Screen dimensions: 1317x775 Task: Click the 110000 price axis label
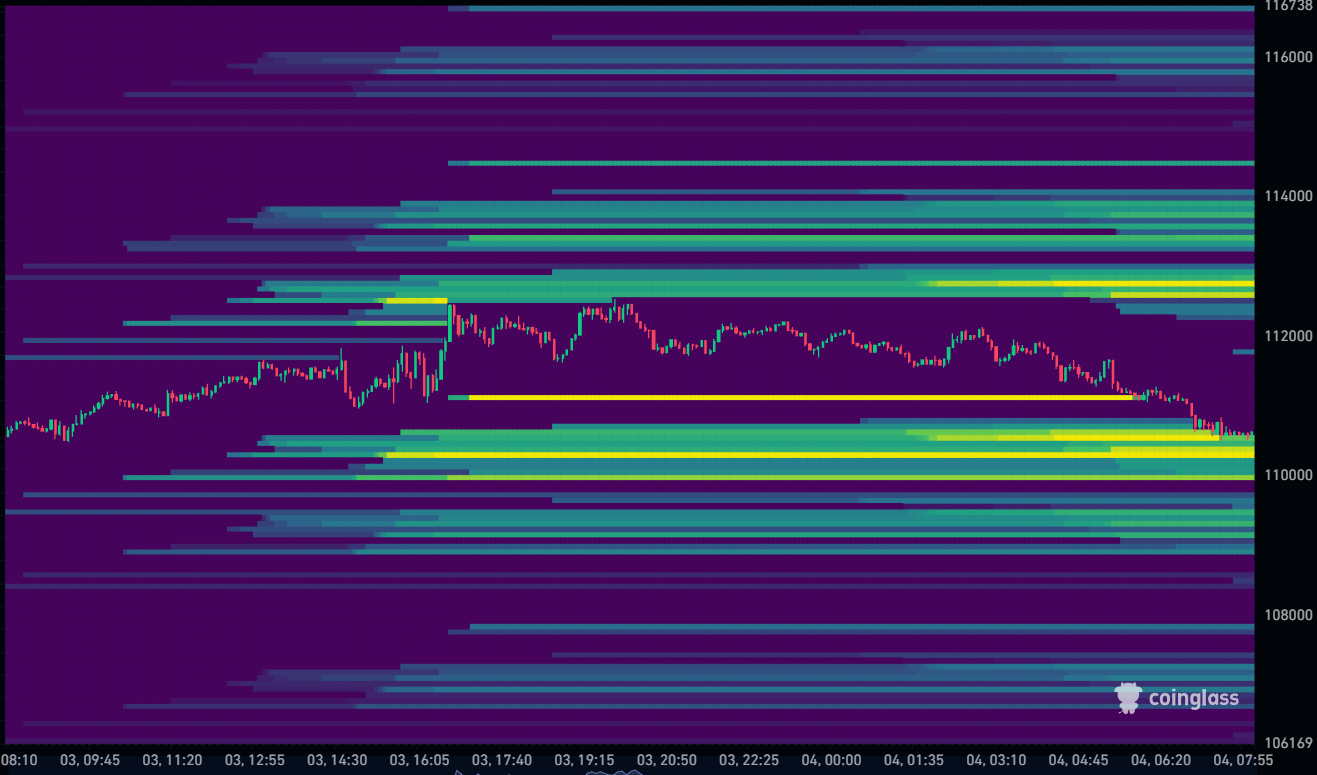coord(1289,474)
